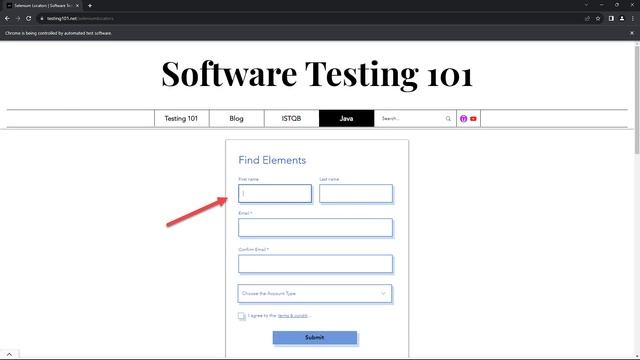Click the Find Elements heading text
This screenshot has height=360, width=640.
[272, 160]
